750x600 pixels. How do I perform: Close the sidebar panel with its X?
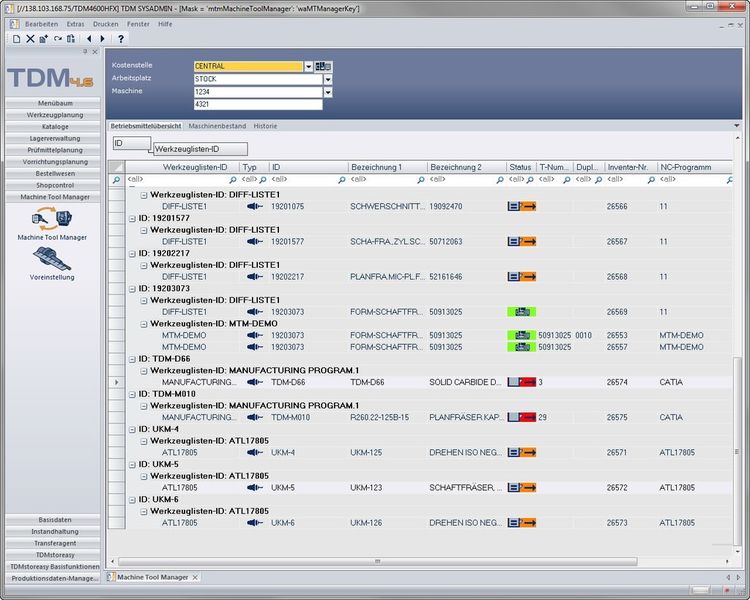[95, 51]
